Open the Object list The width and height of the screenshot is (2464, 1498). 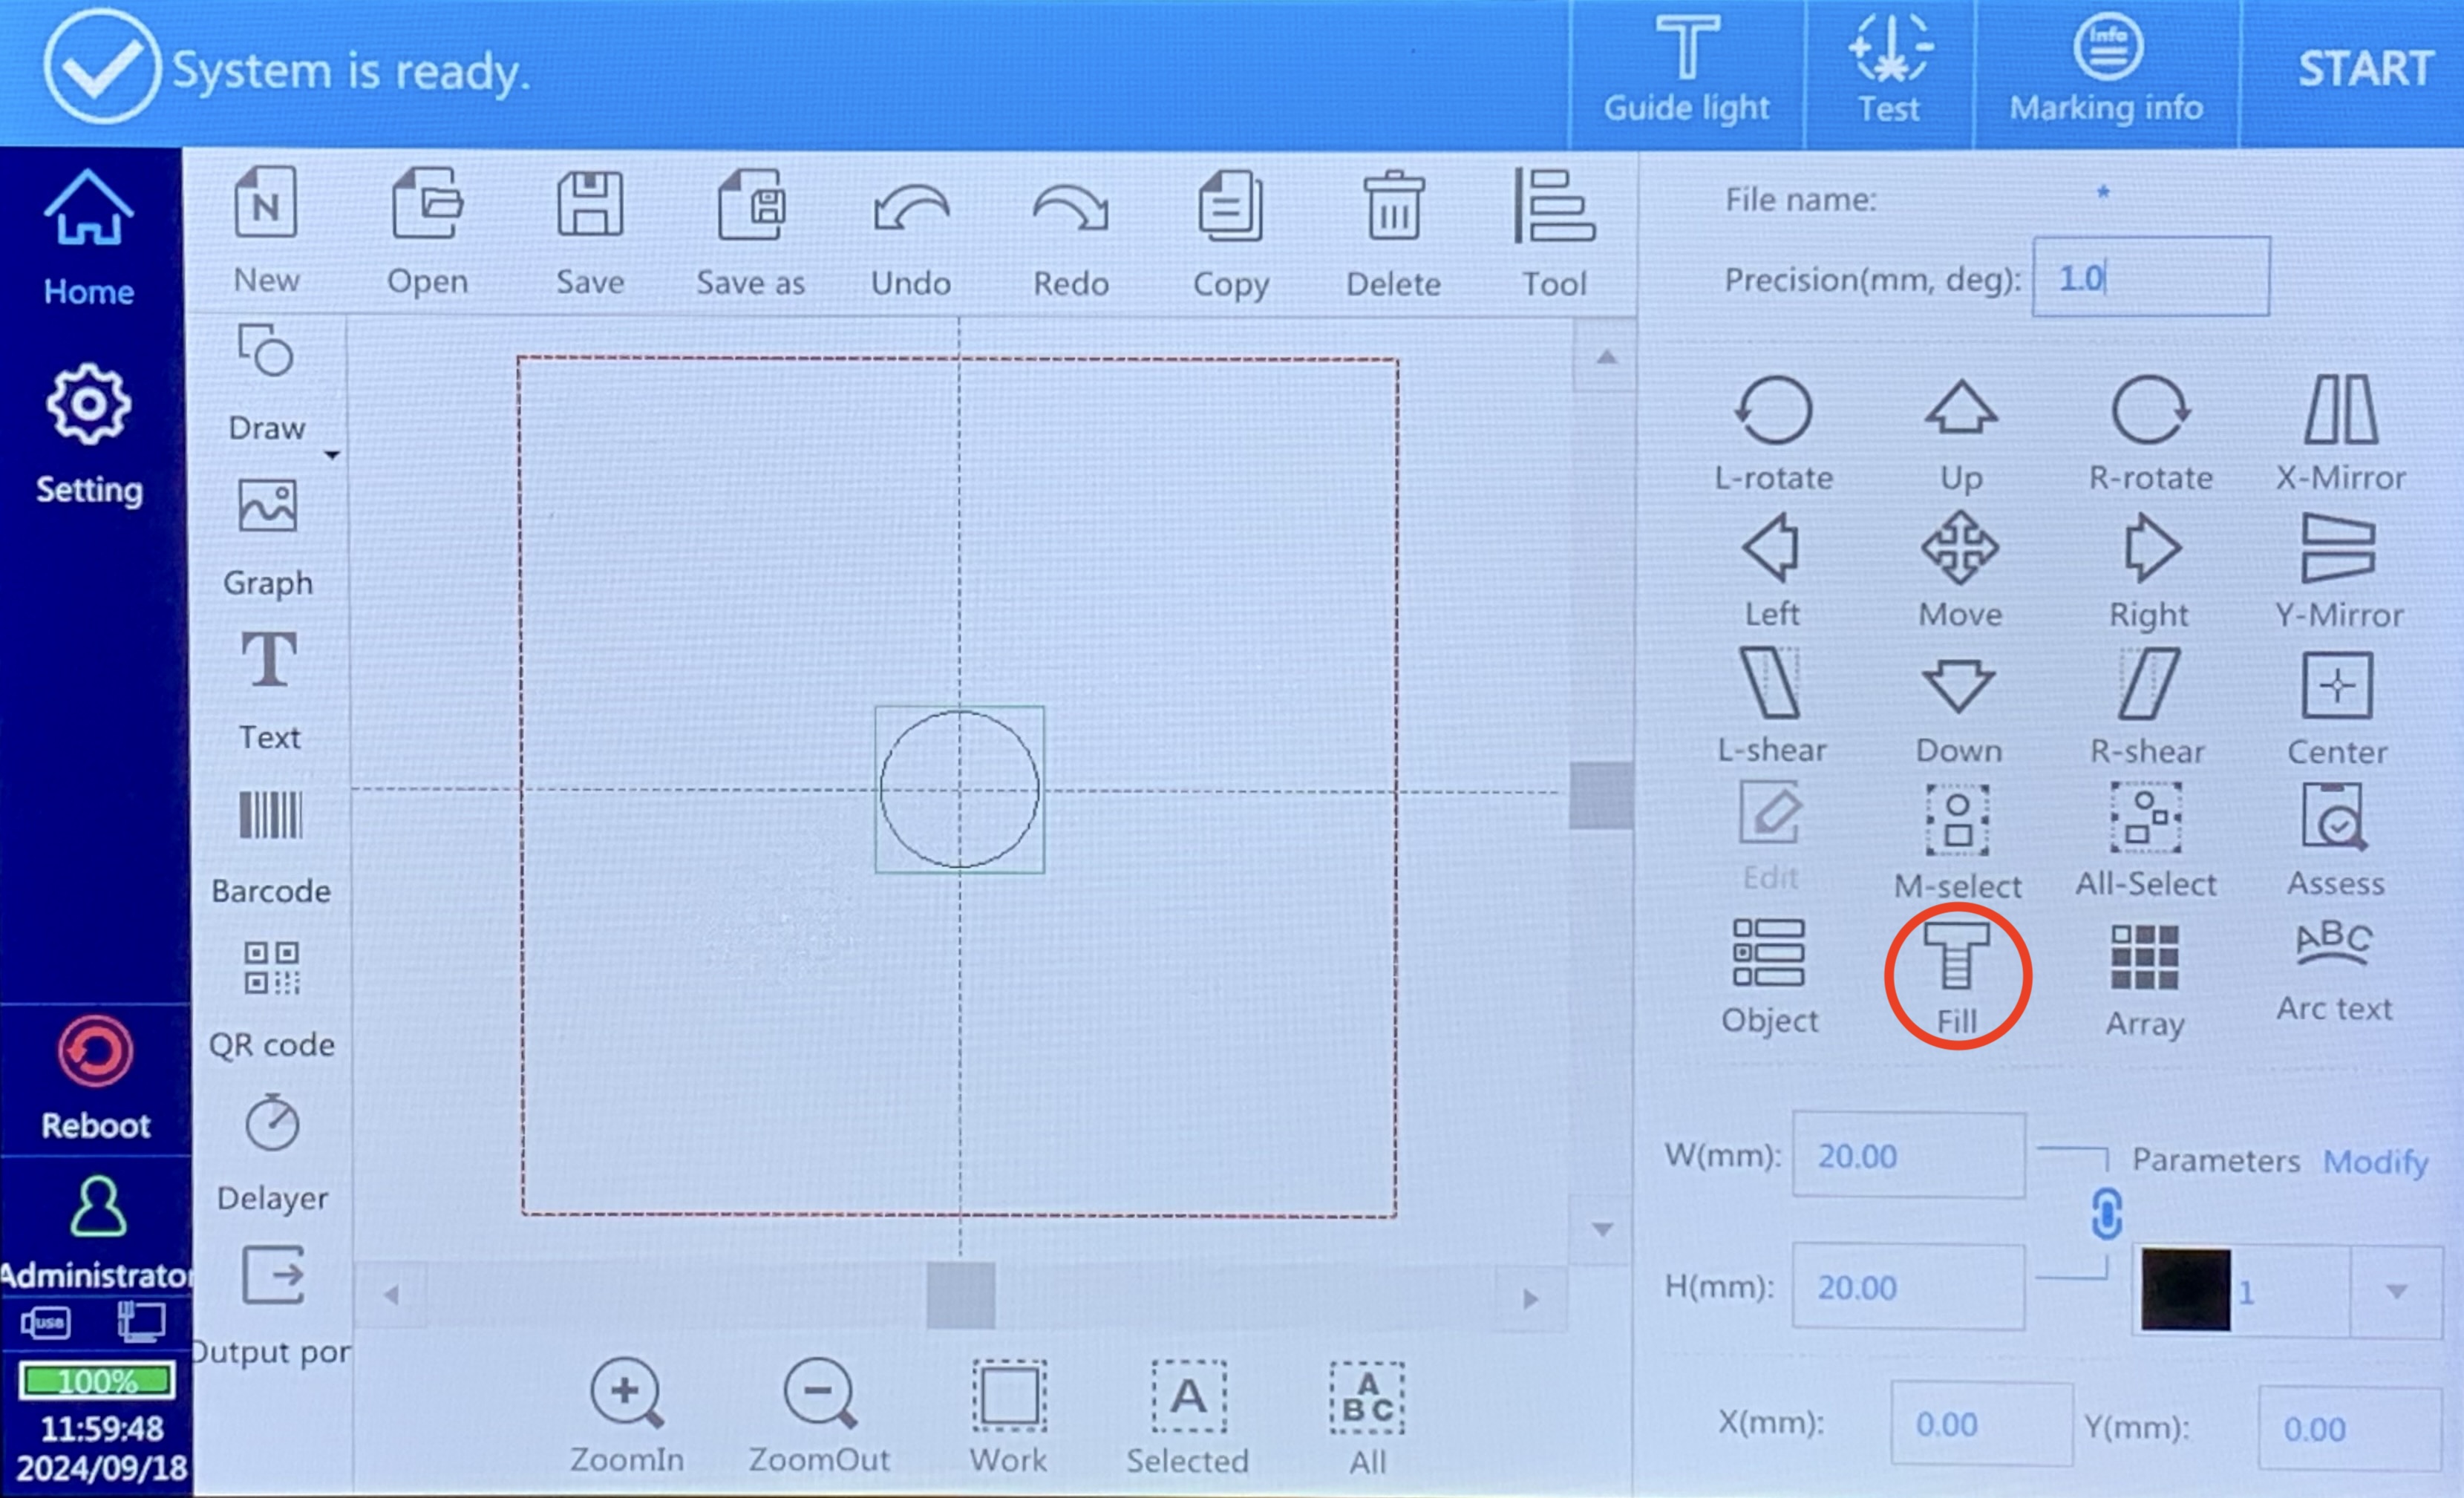coord(1769,978)
